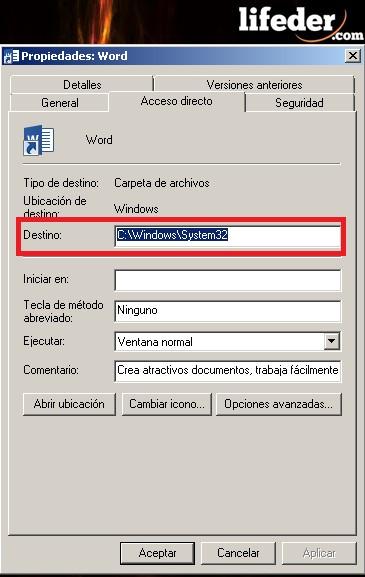365x577 pixels.
Task: Confirm with the Aceptar button
Action: click(157, 553)
